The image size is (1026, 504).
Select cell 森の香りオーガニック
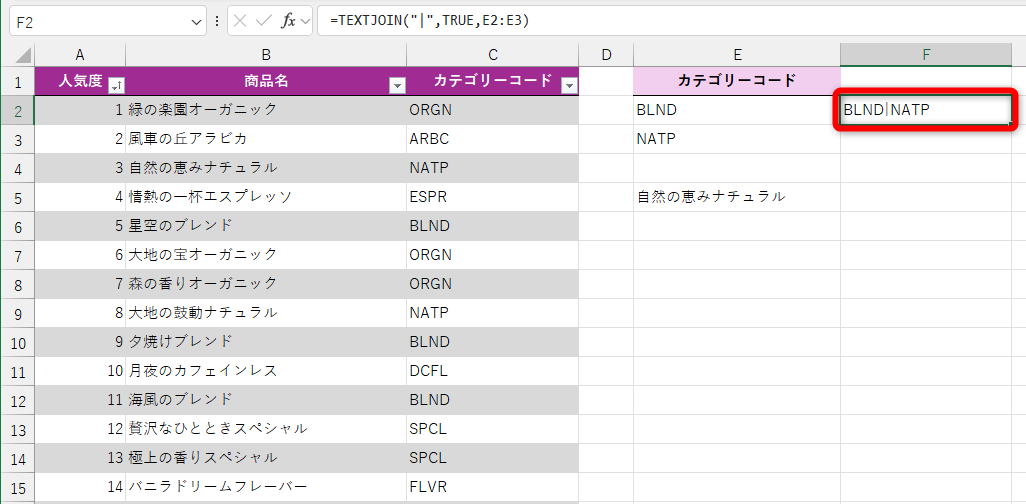pyautogui.click(x=266, y=283)
